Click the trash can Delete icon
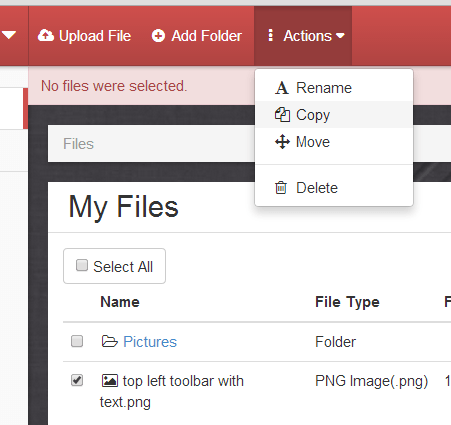Viewport: 451px width, 425px height. pyautogui.click(x=281, y=188)
